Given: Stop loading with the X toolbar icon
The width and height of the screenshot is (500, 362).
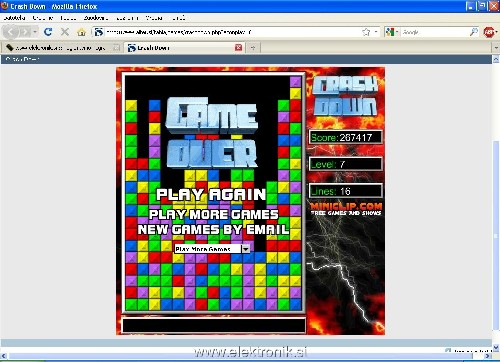Looking at the screenshot, I should pyautogui.click(x=65, y=32).
